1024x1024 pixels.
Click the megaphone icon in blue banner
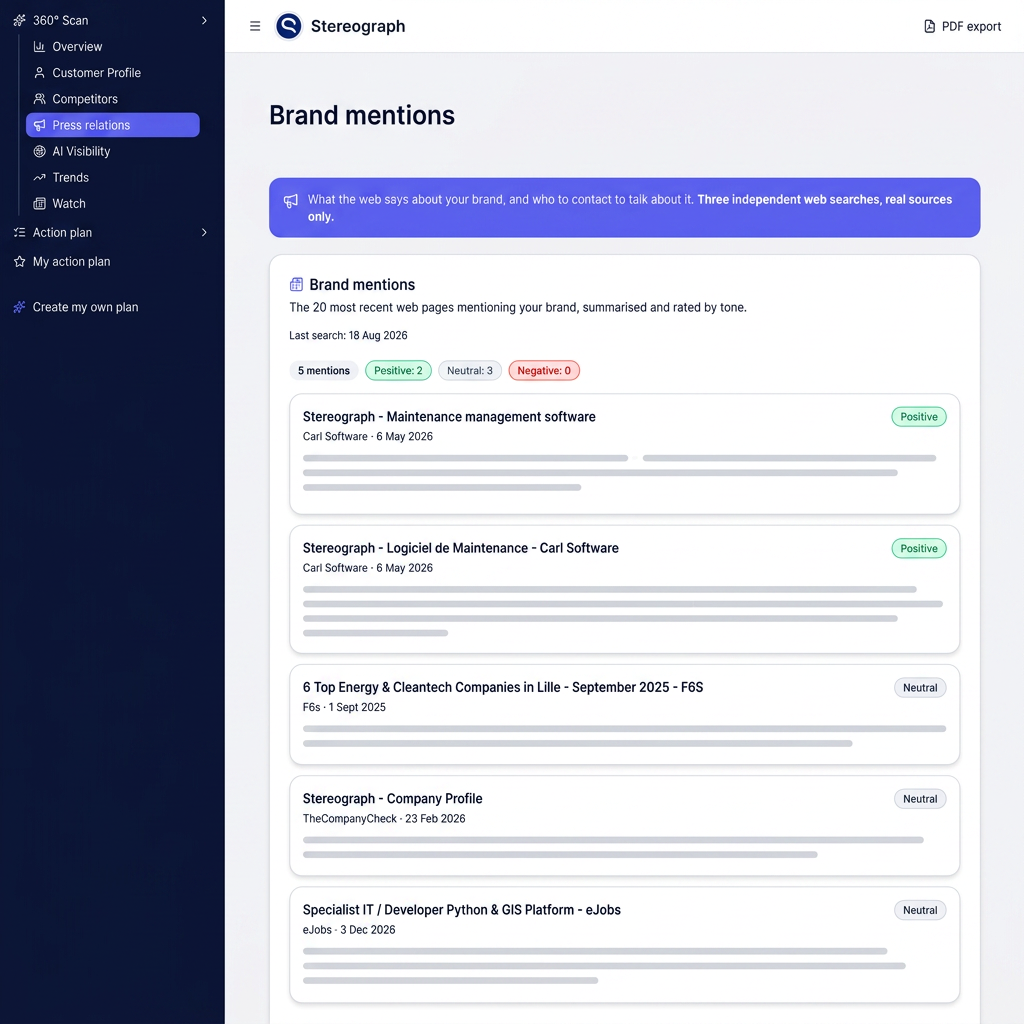(291, 200)
